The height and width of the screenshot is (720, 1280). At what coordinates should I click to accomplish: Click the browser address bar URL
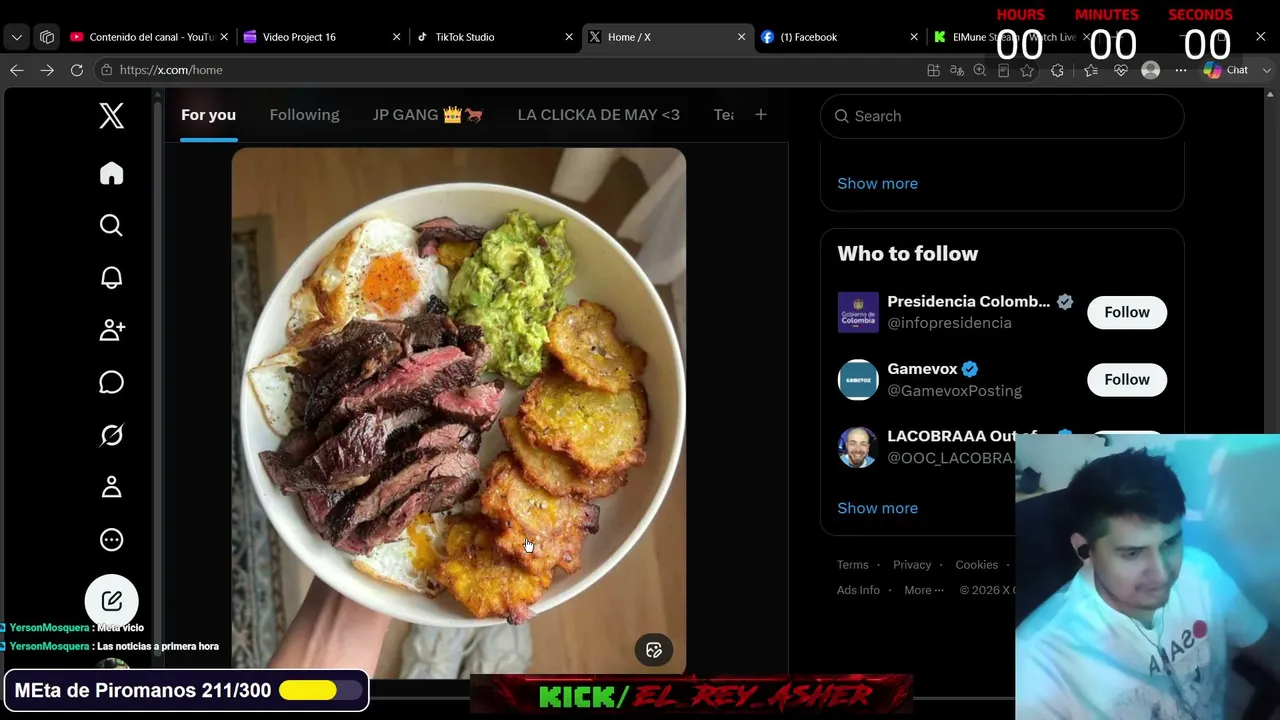click(171, 70)
